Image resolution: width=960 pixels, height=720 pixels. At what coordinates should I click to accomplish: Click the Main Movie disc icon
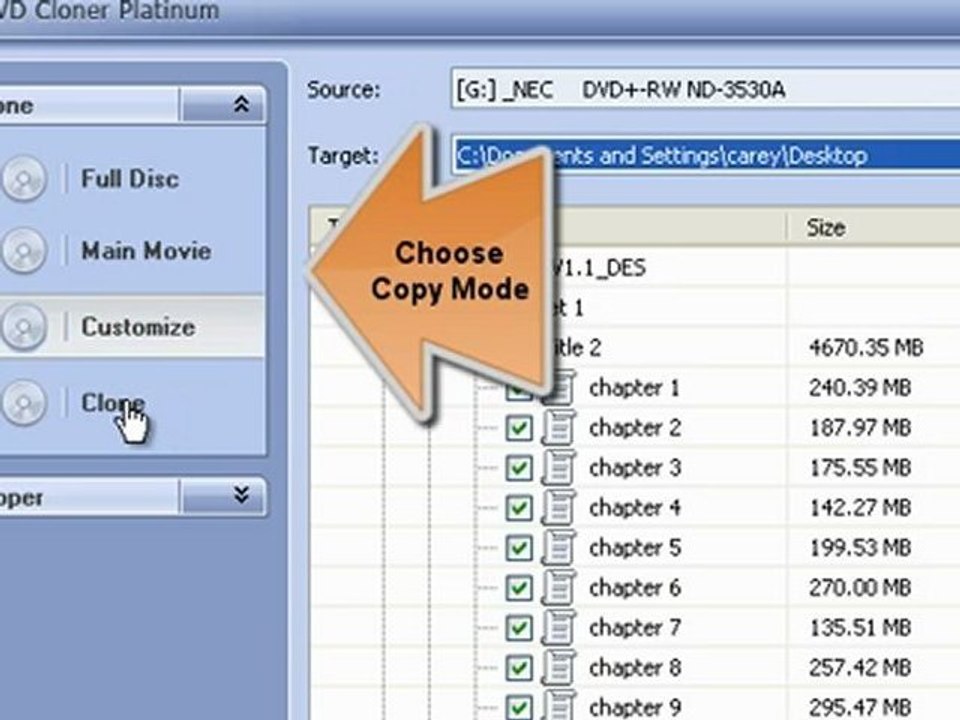click(x=23, y=251)
